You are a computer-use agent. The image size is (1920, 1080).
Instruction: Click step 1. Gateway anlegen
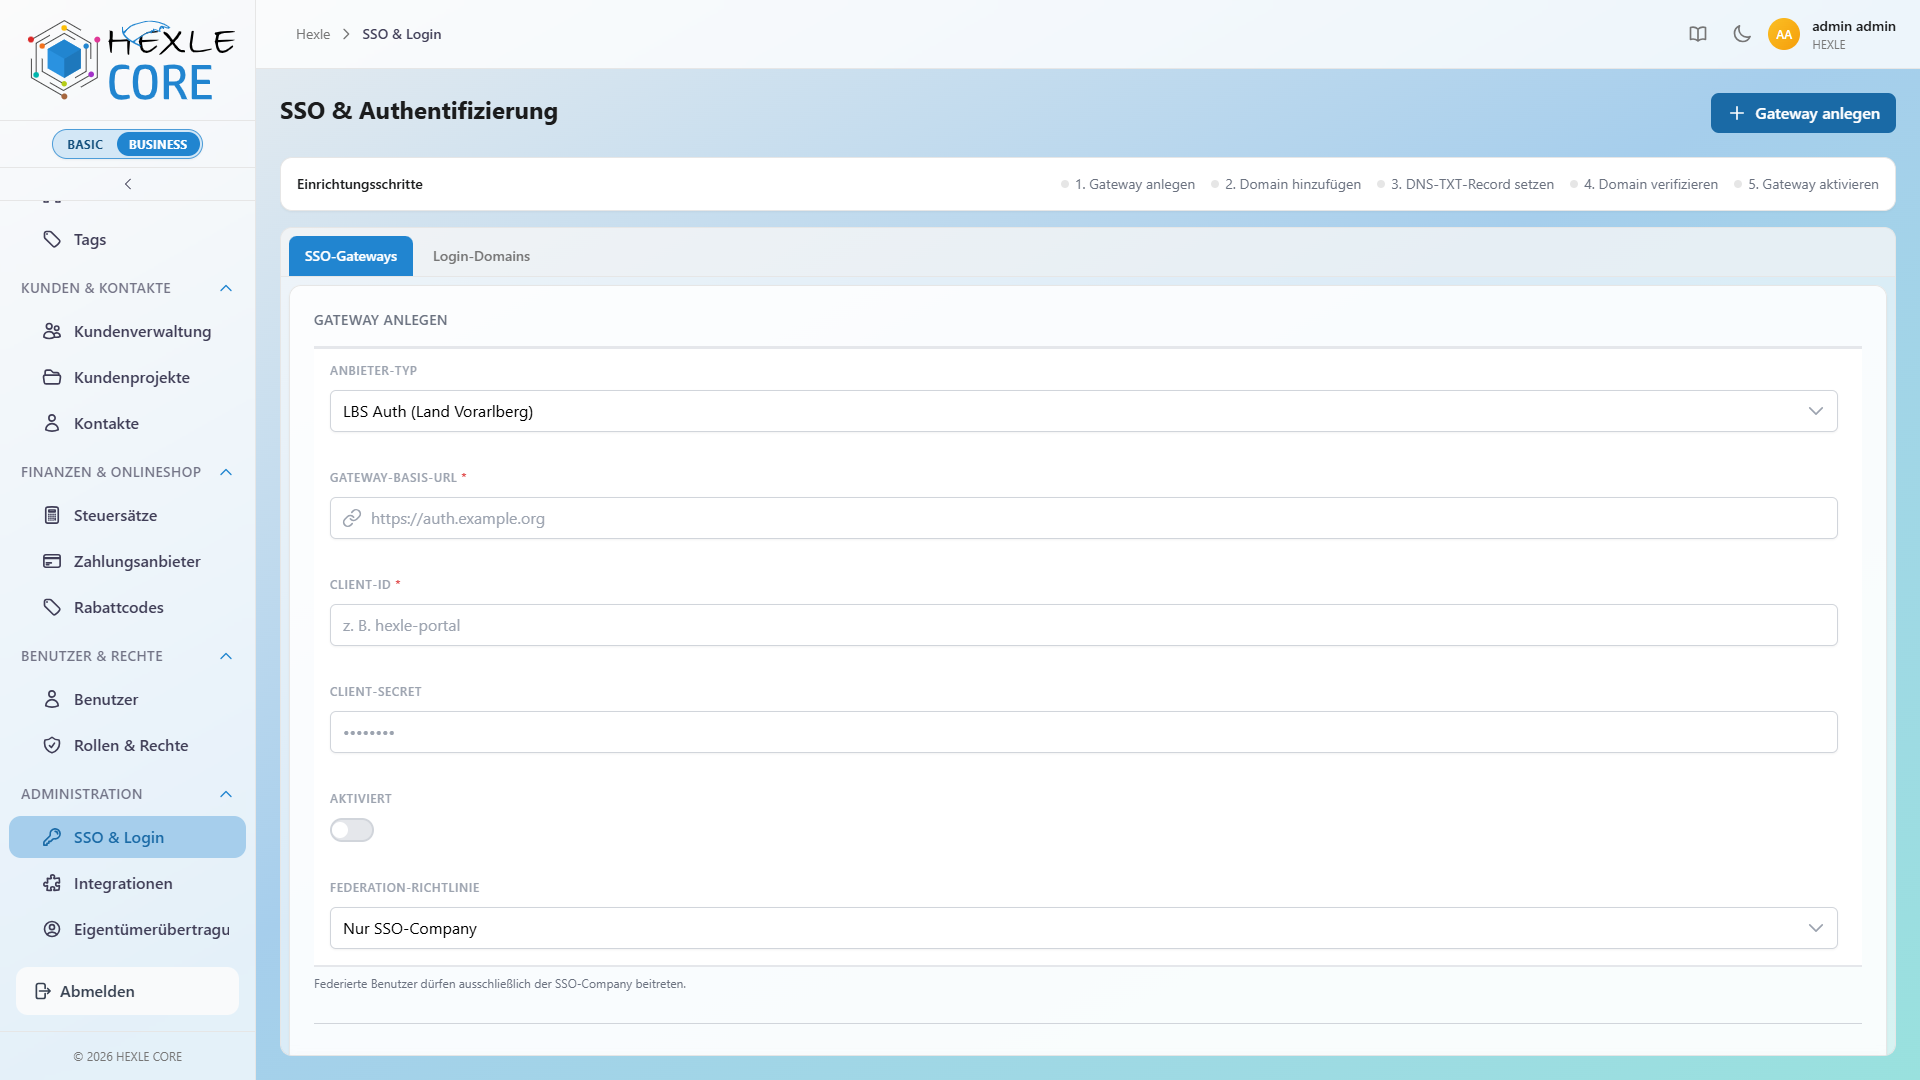pyautogui.click(x=1128, y=184)
